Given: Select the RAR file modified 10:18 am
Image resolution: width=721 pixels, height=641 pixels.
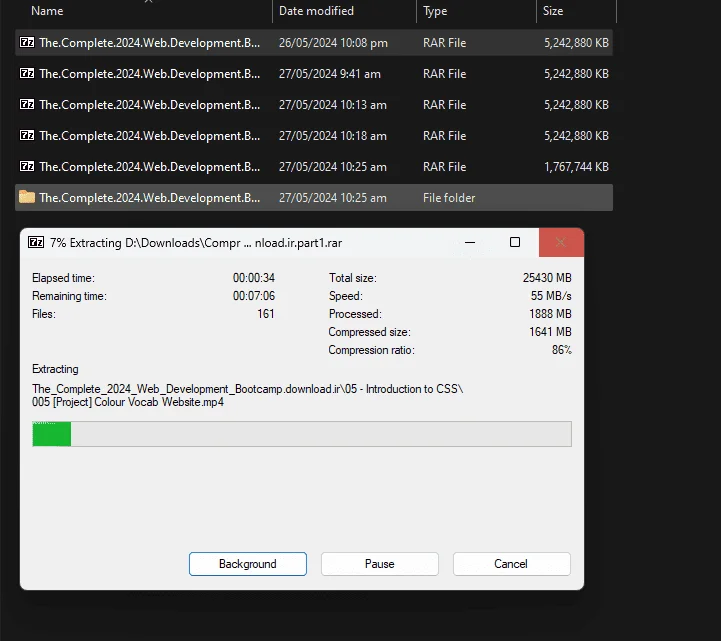Looking at the screenshot, I should 314,136.
